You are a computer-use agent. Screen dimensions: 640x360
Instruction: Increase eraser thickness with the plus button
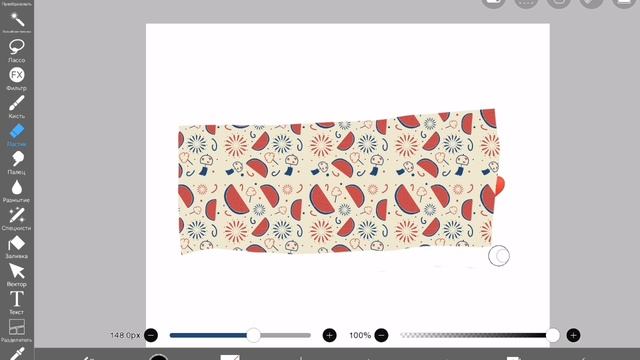[x=329, y=335]
